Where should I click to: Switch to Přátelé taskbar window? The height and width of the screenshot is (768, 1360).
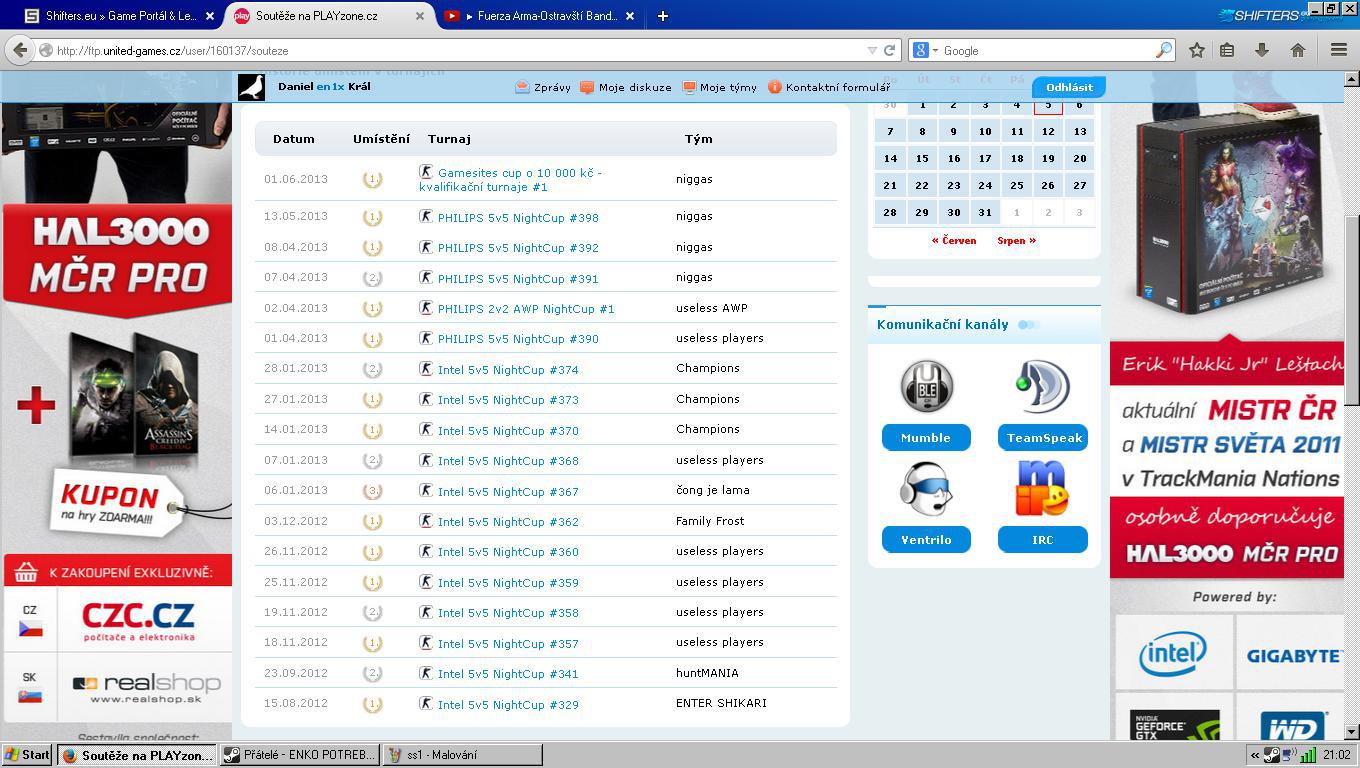click(300, 755)
